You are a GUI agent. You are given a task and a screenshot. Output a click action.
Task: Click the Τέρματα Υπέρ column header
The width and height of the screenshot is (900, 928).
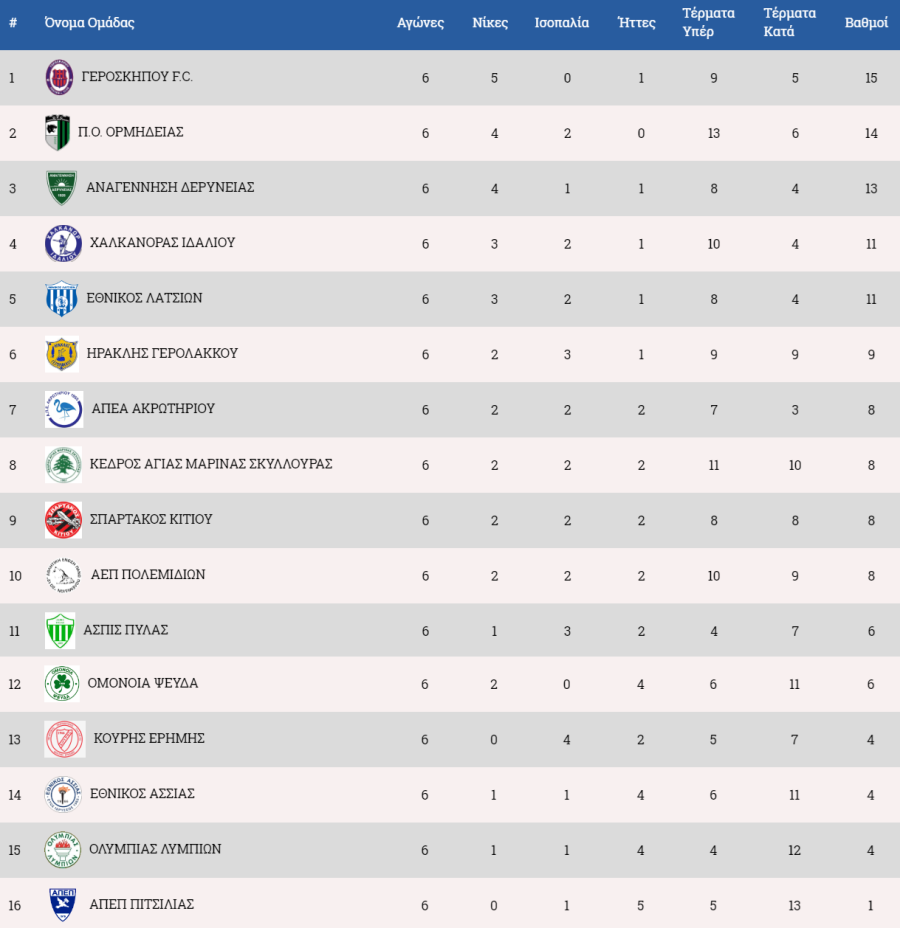coord(708,22)
